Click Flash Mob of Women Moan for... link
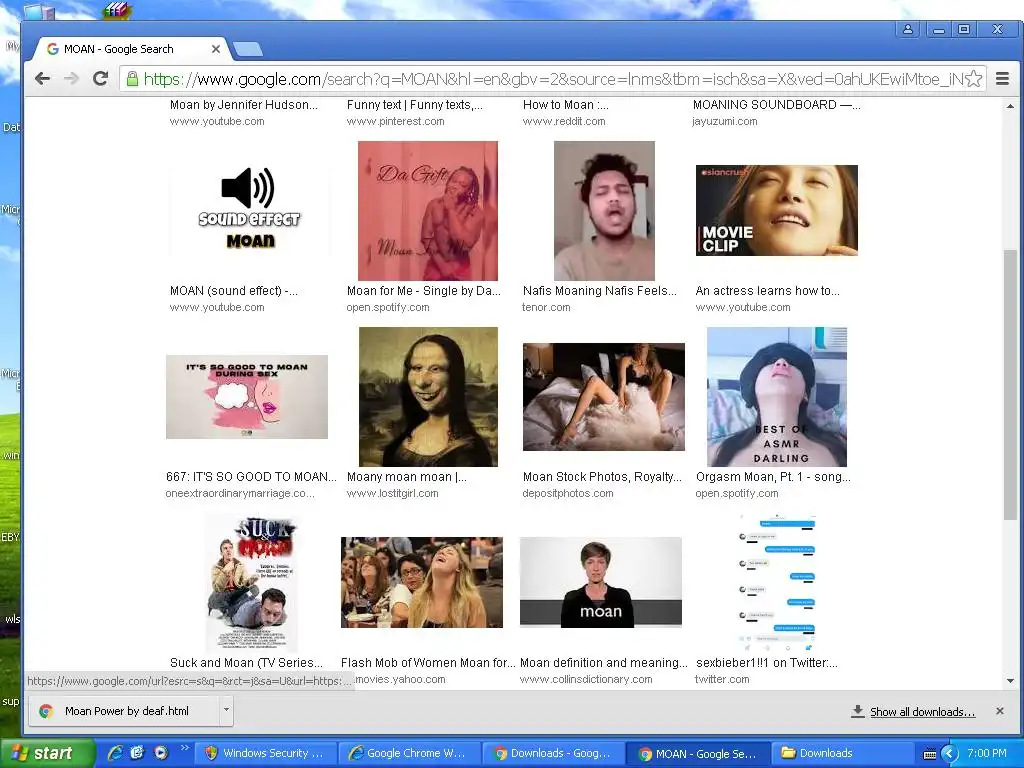Image resolution: width=1024 pixels, height=768 pixels. pos(428,663)
